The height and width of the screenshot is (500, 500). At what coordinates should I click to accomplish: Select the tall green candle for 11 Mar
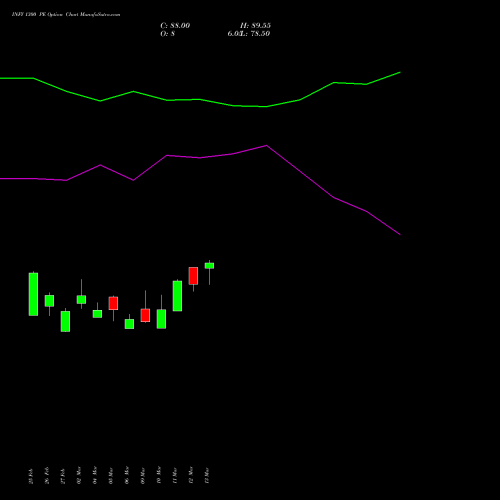[177, 296]
